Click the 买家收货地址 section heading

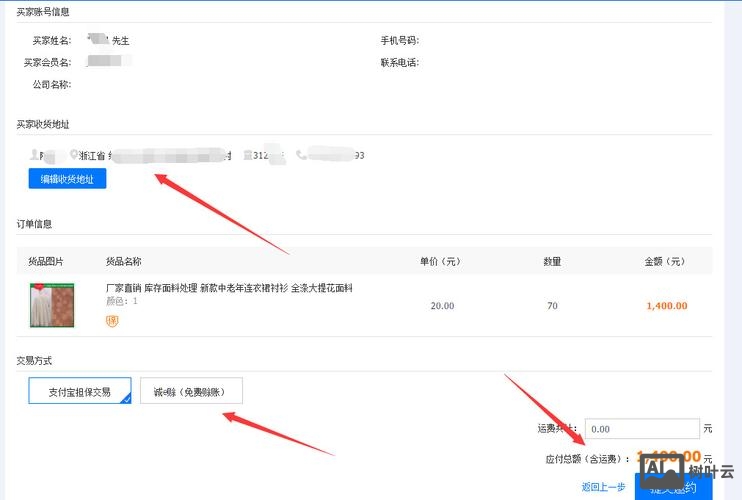click(x=42, y=124)
